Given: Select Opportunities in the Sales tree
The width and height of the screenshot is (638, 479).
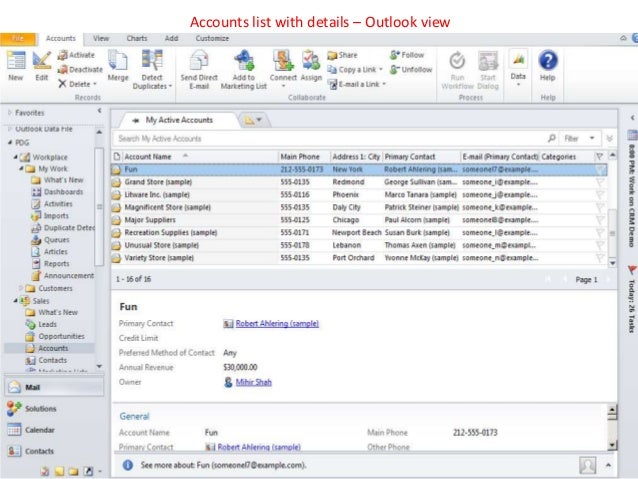Looking at the screenshot, I should tap(61, 336).
